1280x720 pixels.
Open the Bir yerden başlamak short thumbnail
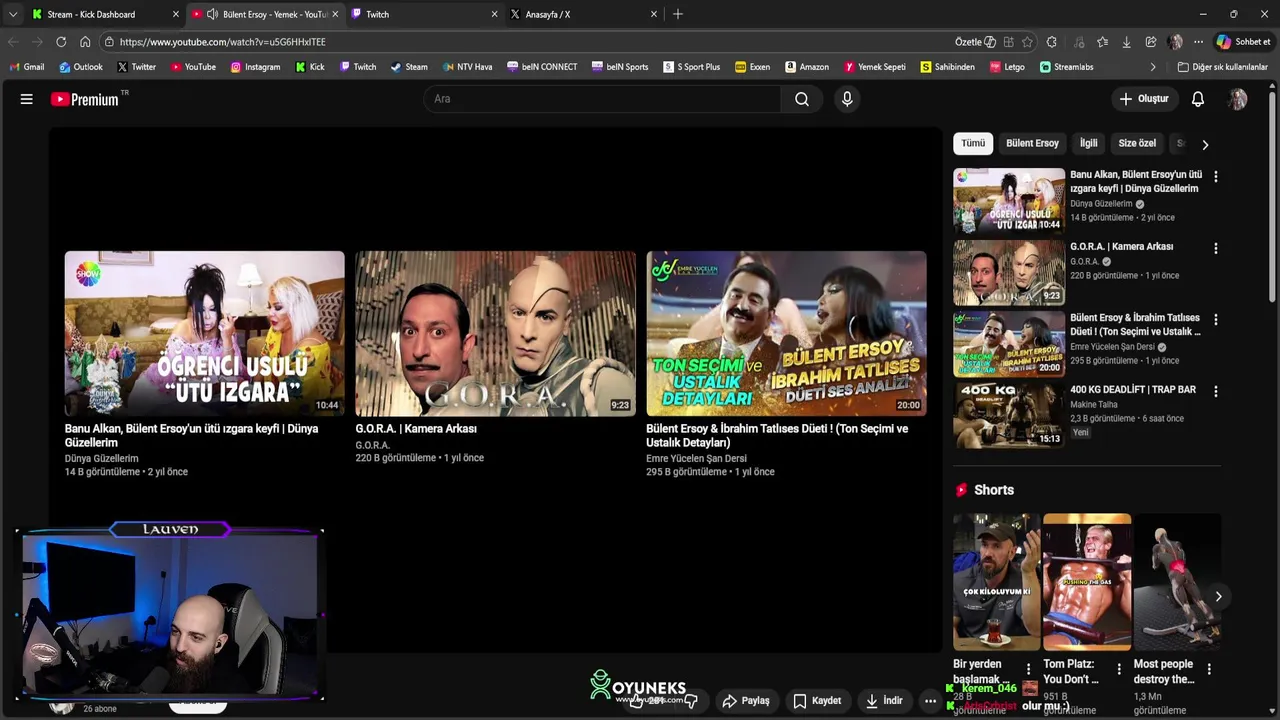pyautogui.click(x=996, y=582)
